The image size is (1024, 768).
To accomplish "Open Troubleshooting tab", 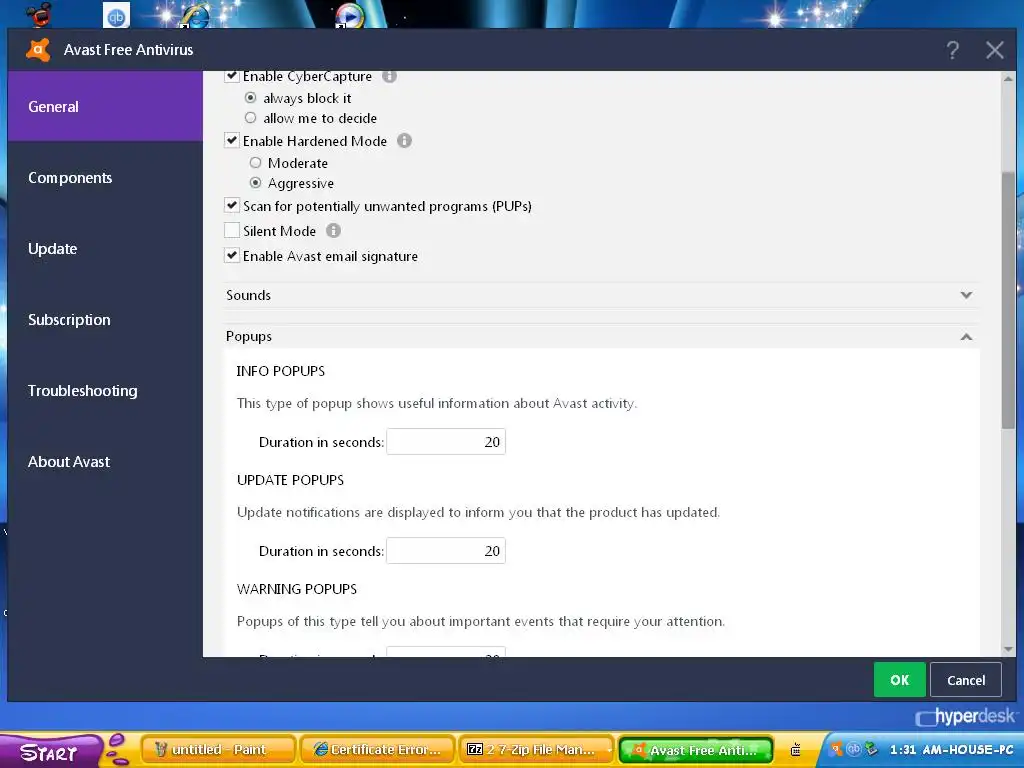I will pos(105,391).
